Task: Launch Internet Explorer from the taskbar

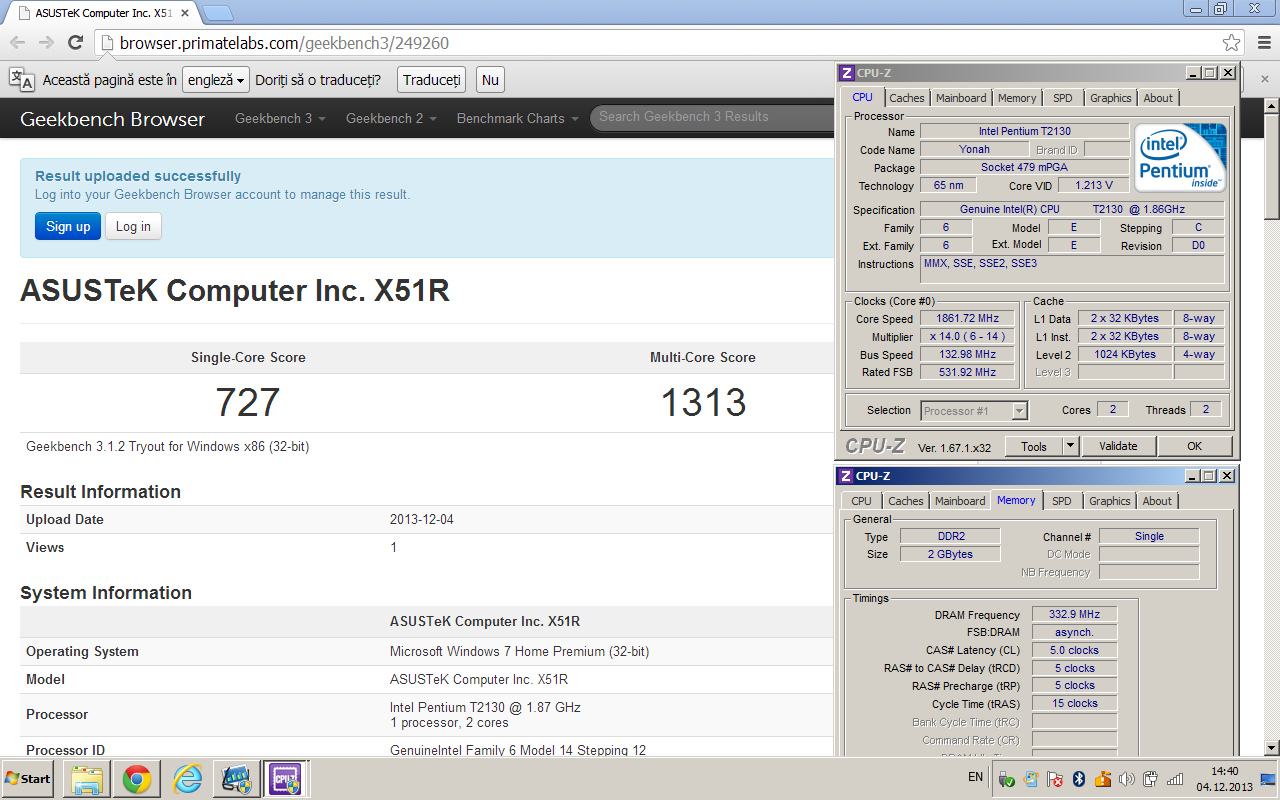Action: (187, 779)
